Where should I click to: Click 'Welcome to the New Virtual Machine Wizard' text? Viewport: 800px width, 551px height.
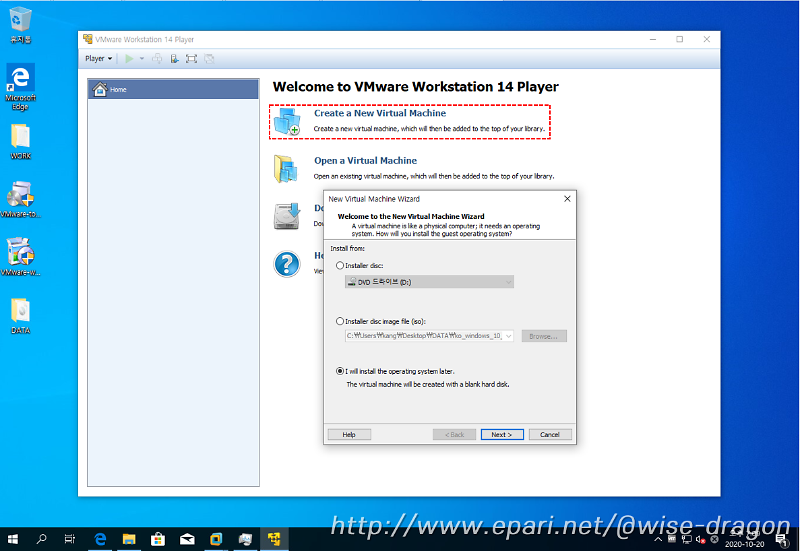[x=411, y=216]
